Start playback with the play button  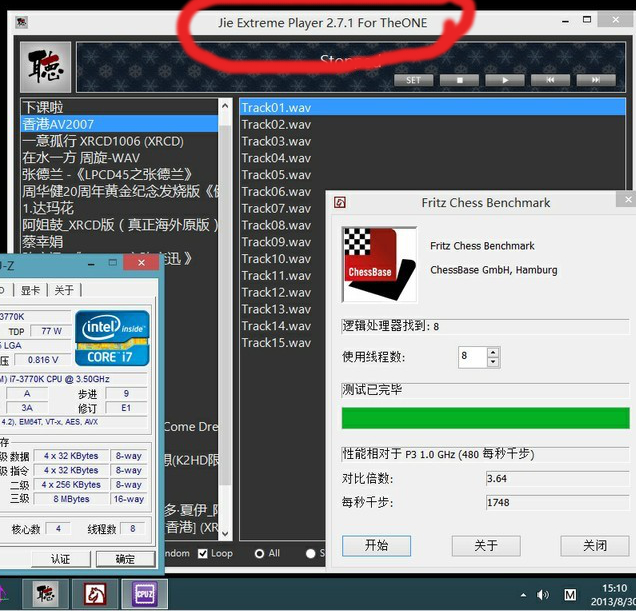[x=505, y=80]
